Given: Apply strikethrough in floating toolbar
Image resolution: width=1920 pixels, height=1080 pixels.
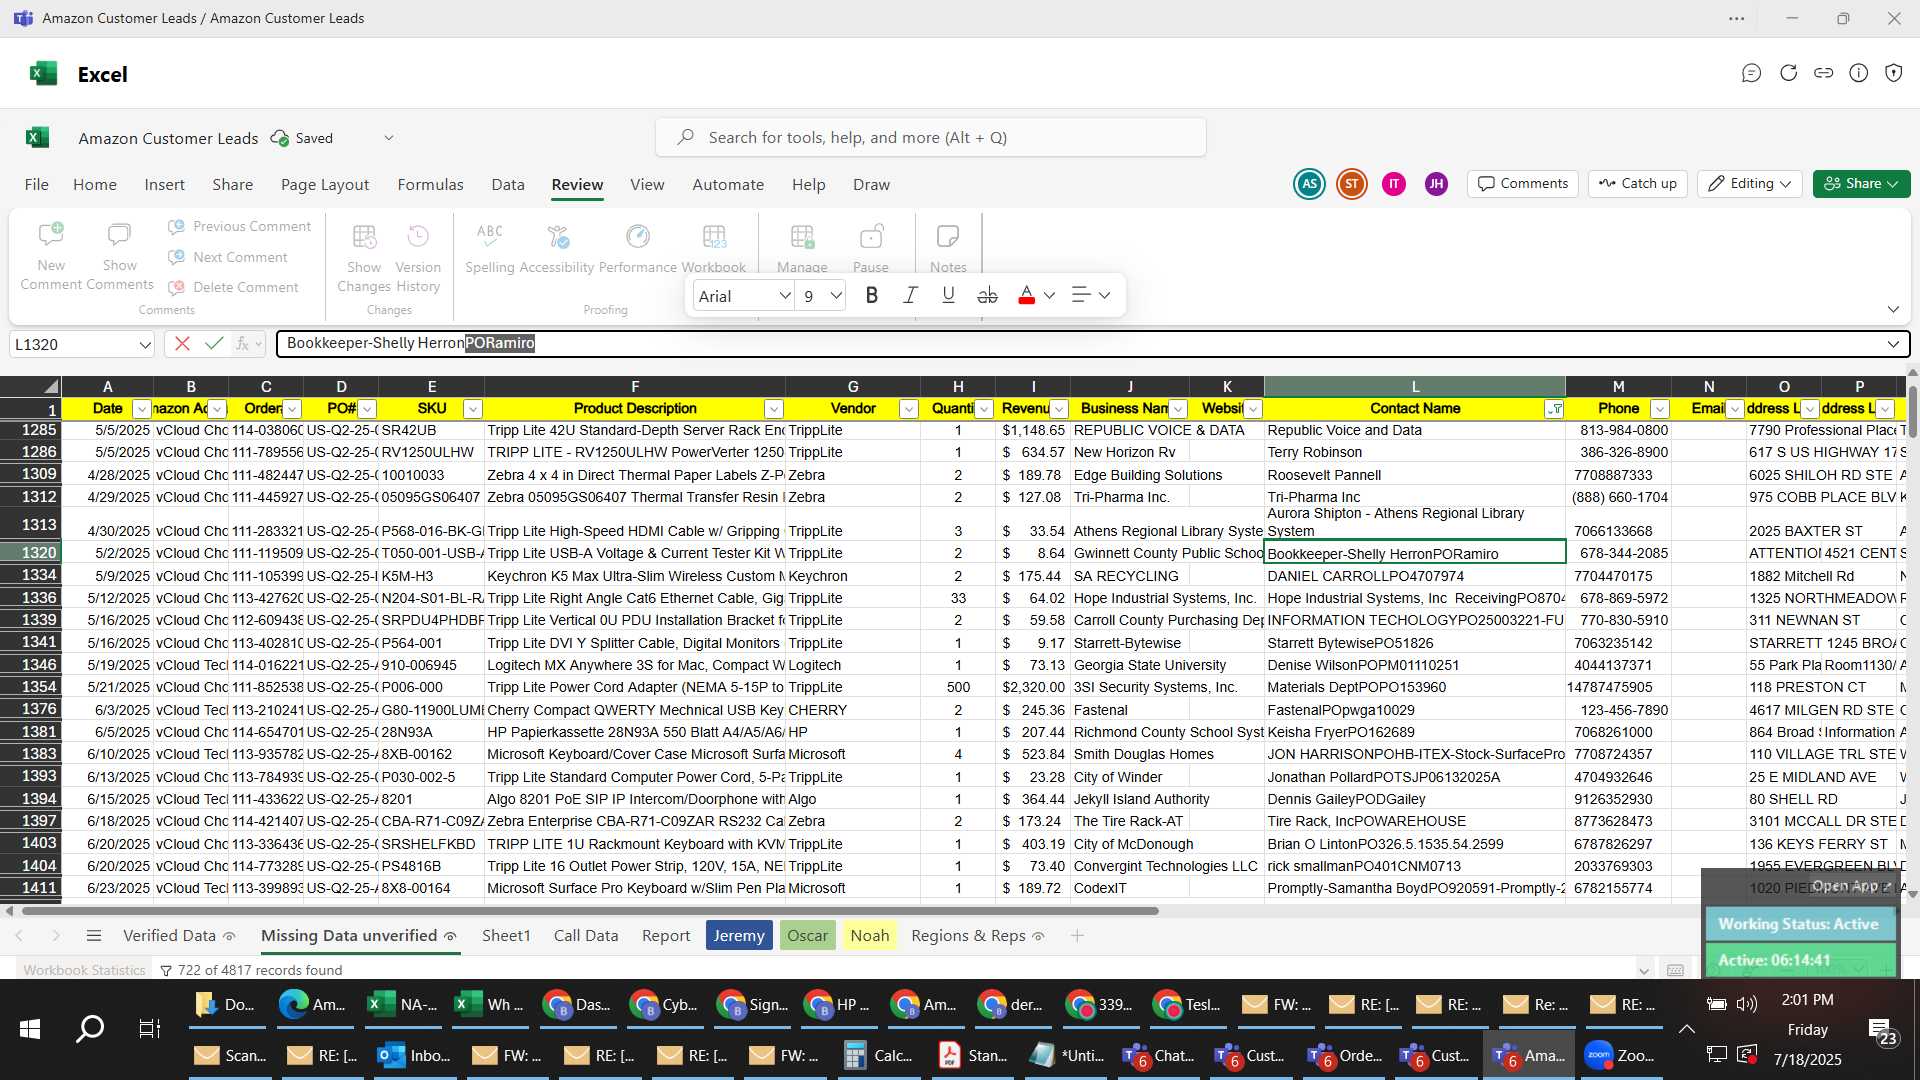Looking at the screenshot, I should coord(987,295).
